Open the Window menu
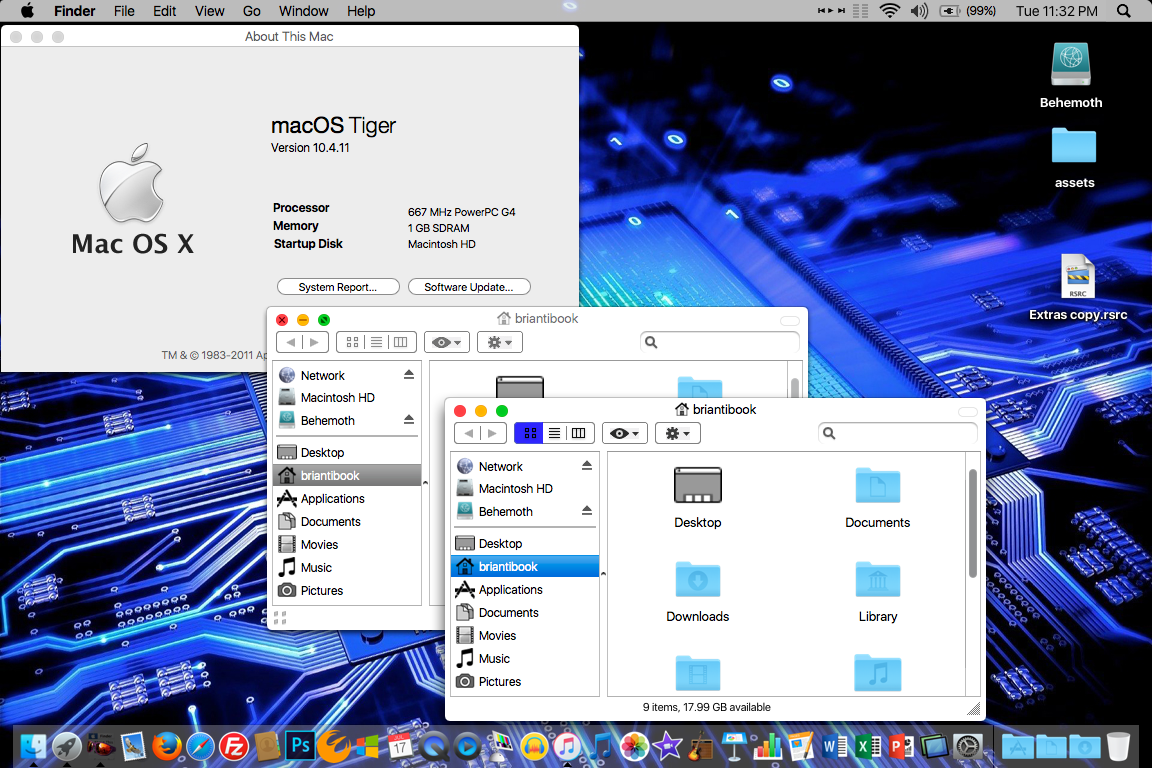This screenshot has height=768, width=1152. 303,11
